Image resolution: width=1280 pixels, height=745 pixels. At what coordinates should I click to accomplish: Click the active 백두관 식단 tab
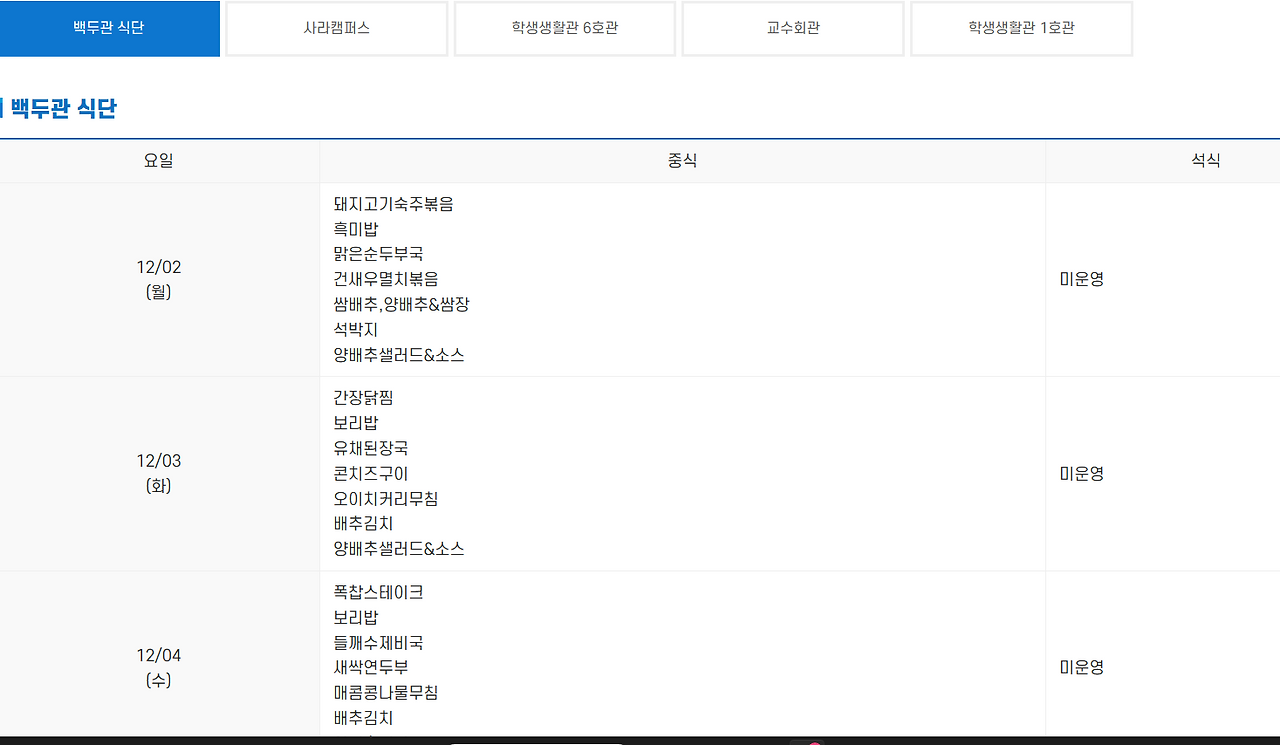click(109, 28)
